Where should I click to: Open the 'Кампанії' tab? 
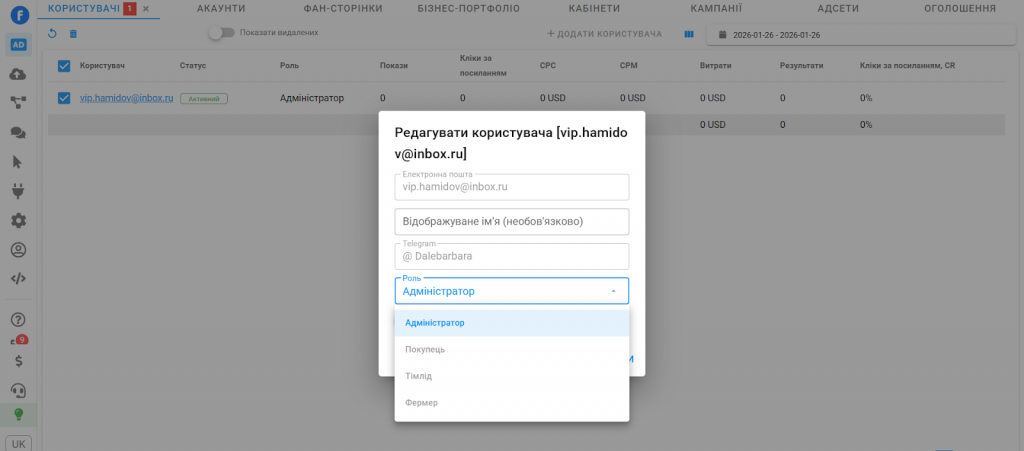point(716,8)
